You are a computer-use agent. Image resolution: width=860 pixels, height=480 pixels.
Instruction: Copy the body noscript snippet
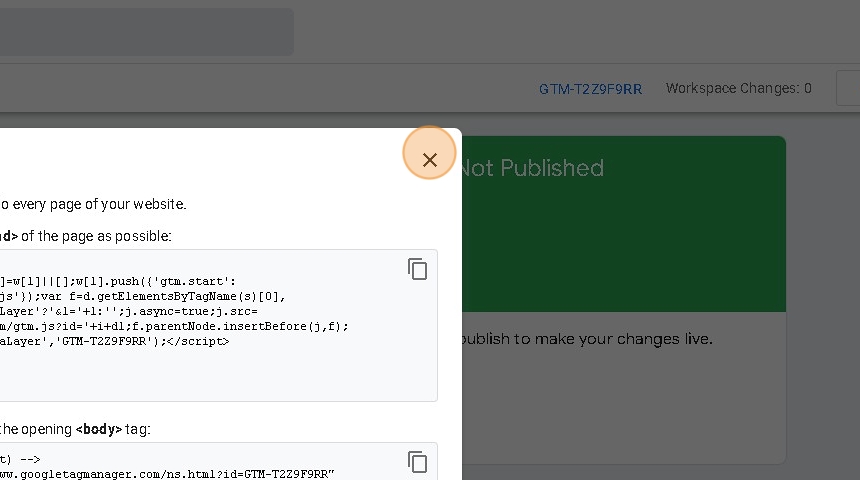[417, 462]
